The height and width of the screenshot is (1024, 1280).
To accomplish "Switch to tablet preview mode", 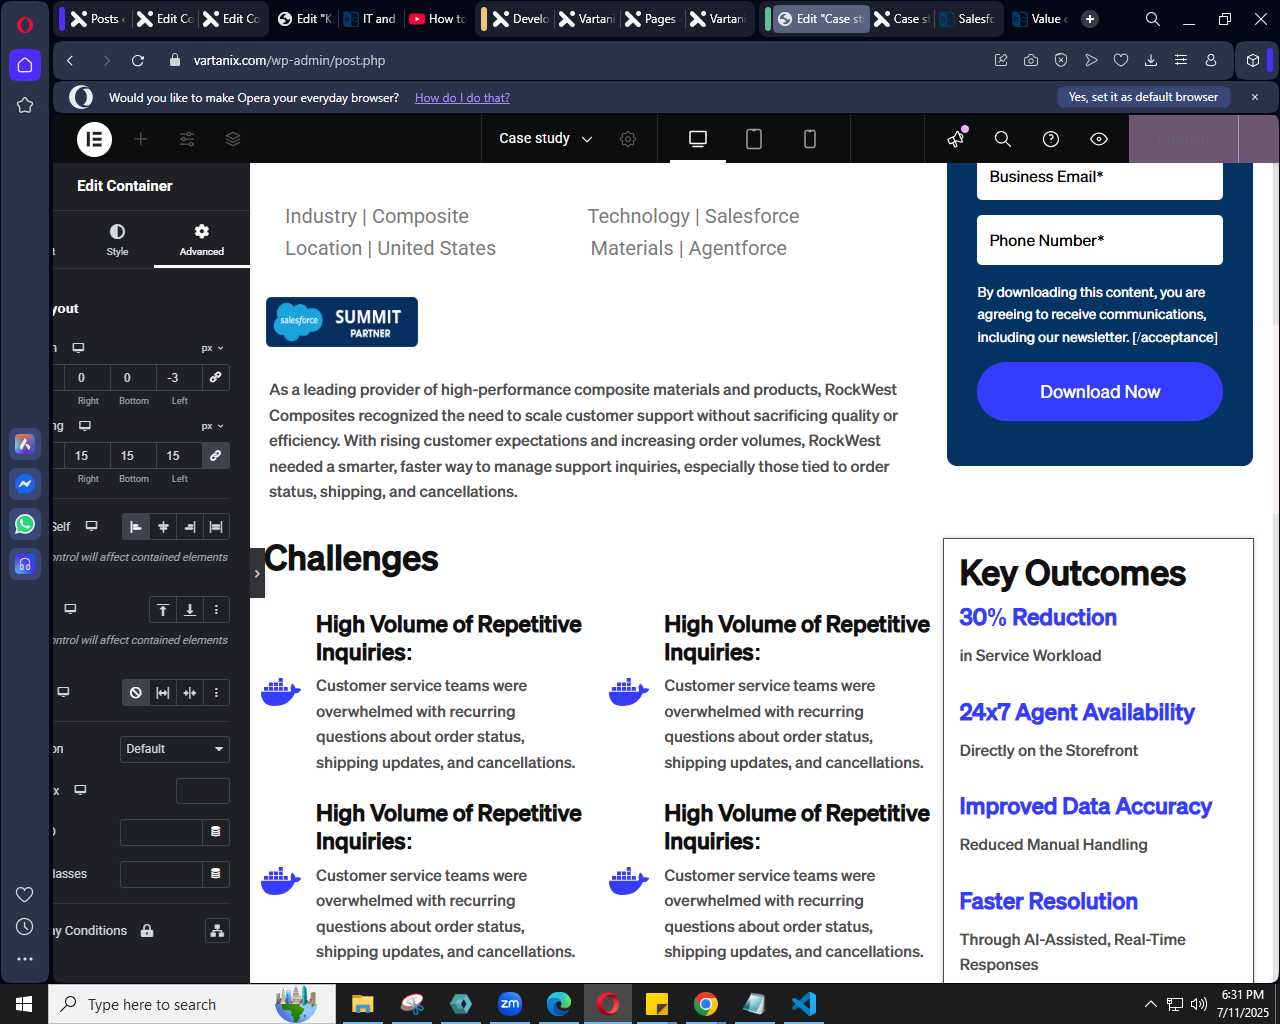I will click(x=754, y=139).
